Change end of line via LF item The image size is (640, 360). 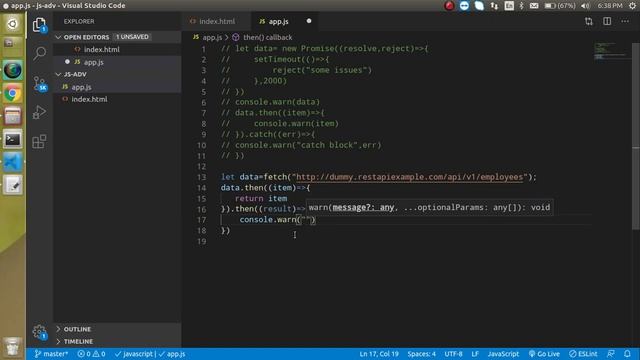pyautogui.click(x=475, y=354)
